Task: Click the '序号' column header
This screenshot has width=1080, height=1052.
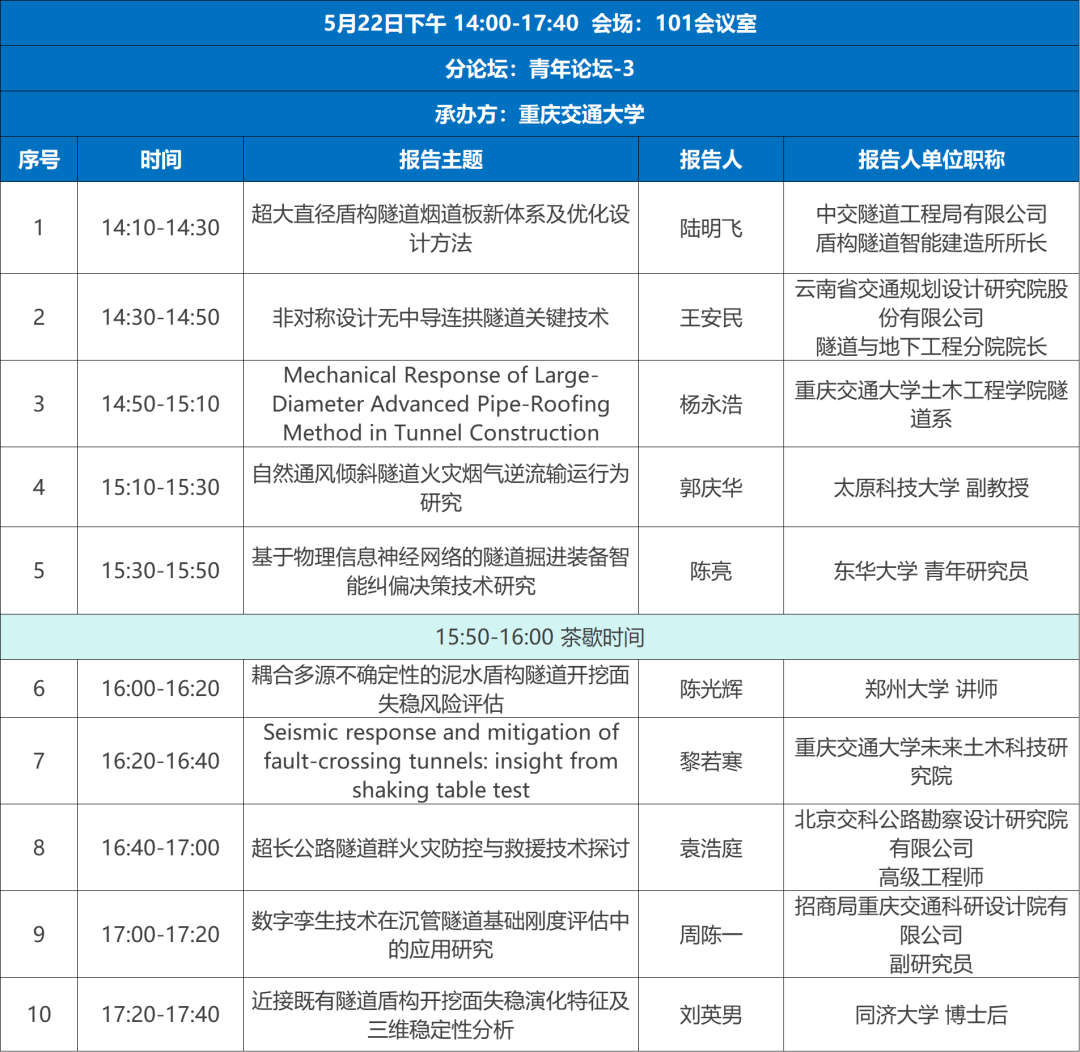Action: click(x=39, y=159)
